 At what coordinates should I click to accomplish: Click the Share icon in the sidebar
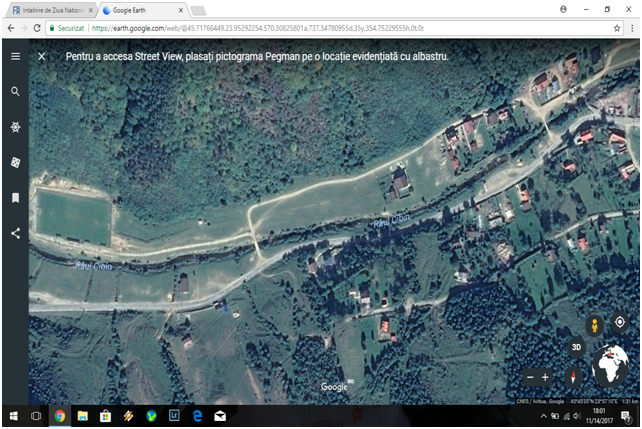click(15, 233)
